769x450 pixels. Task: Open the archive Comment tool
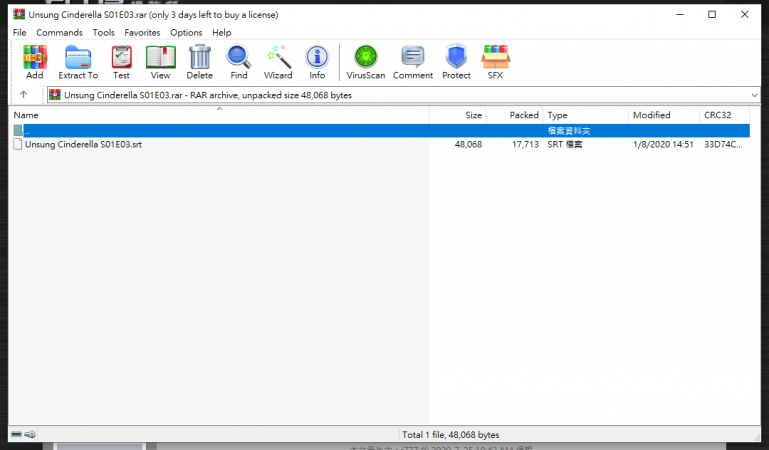coord(413,62)
